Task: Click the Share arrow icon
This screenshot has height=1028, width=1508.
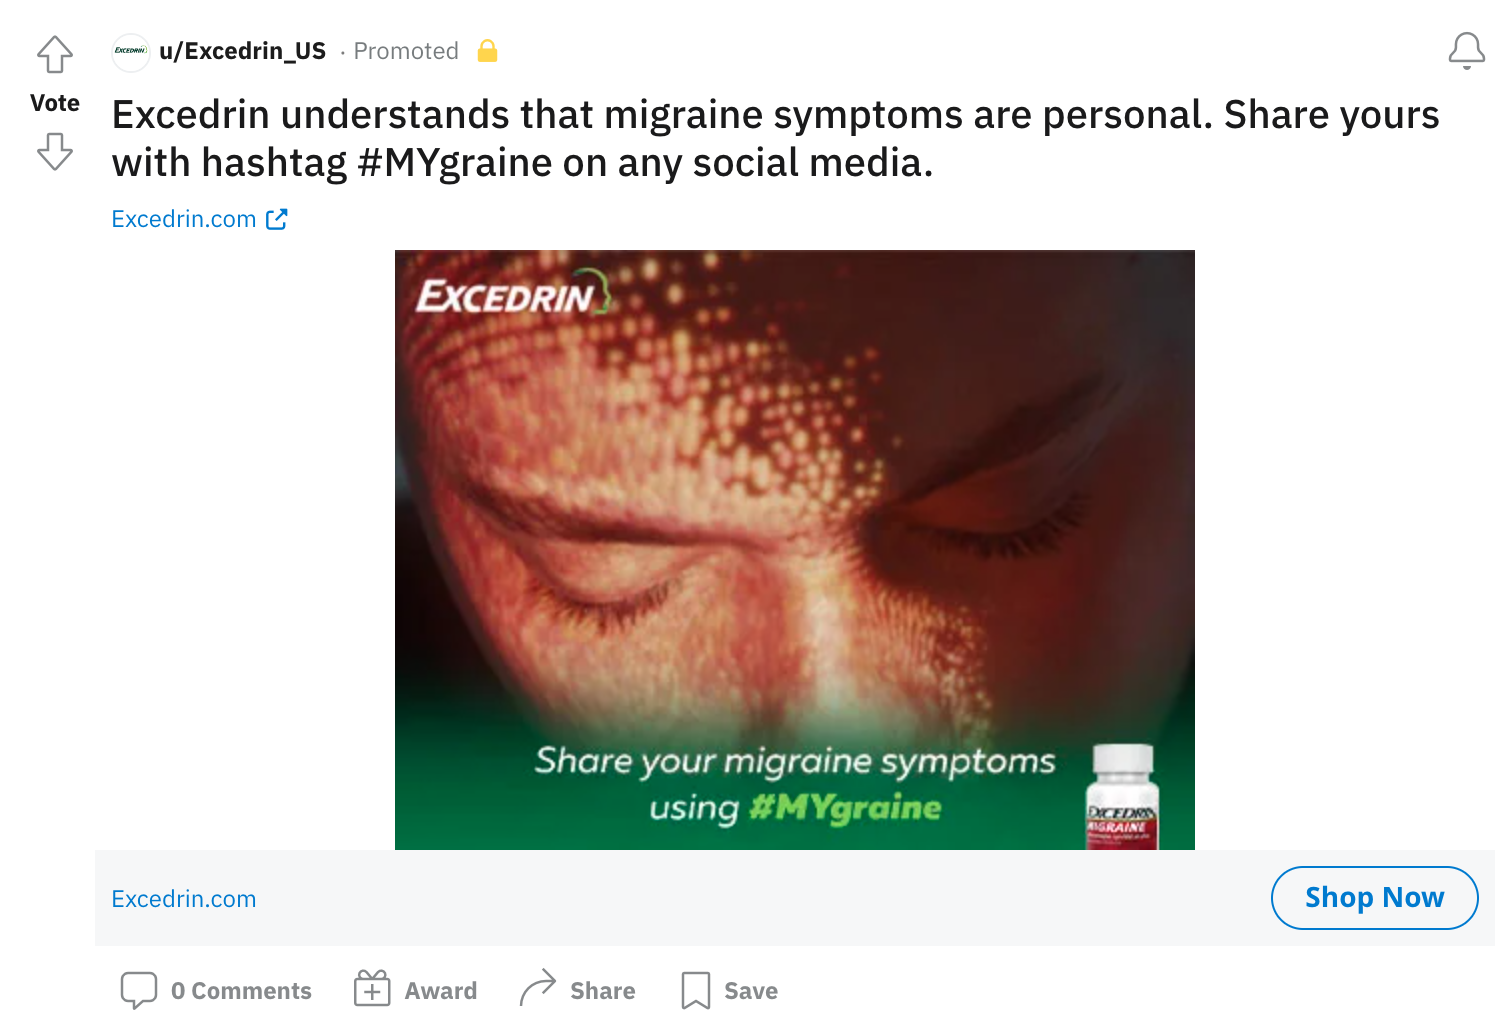Action: coord(537,988)
